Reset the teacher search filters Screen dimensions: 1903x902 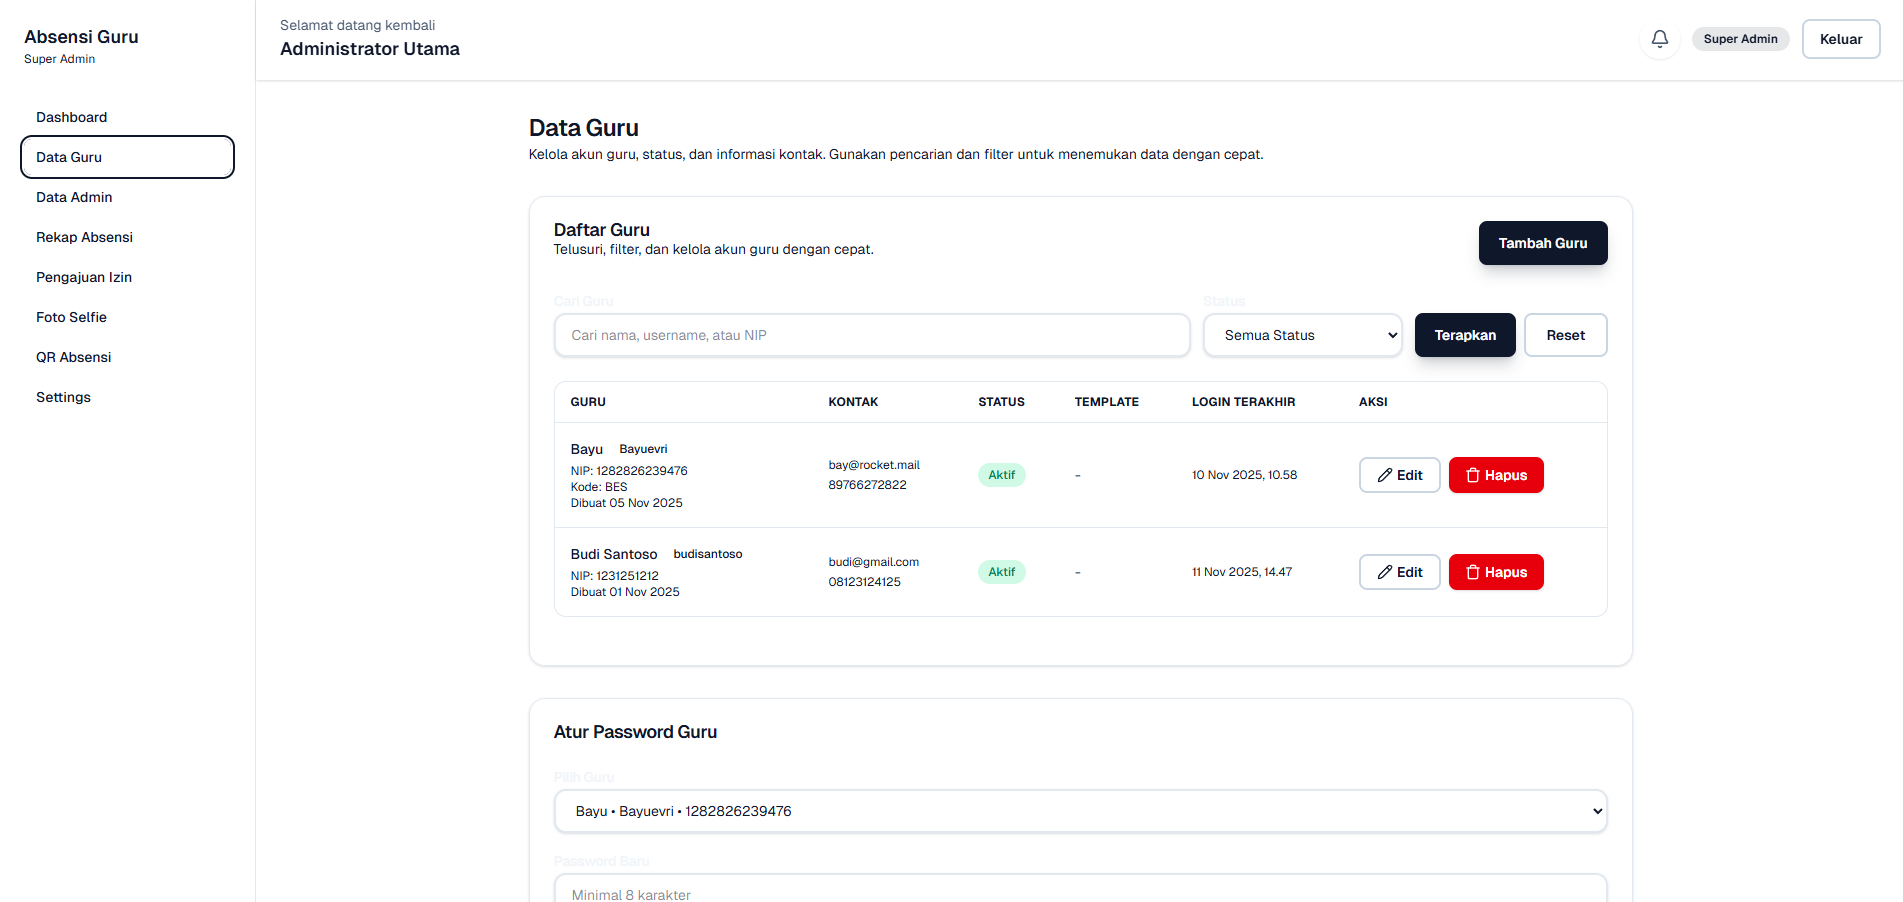click(1565, 335)
